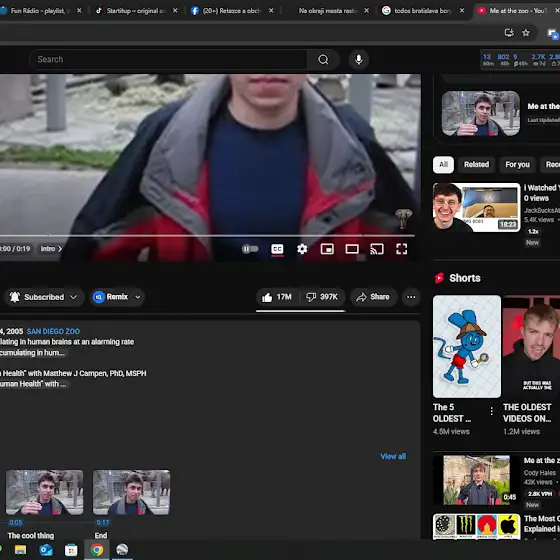Click the search magnifier button
Image resolution: width=560 pixels, height=560 pixels.
[x=323, y=59]
